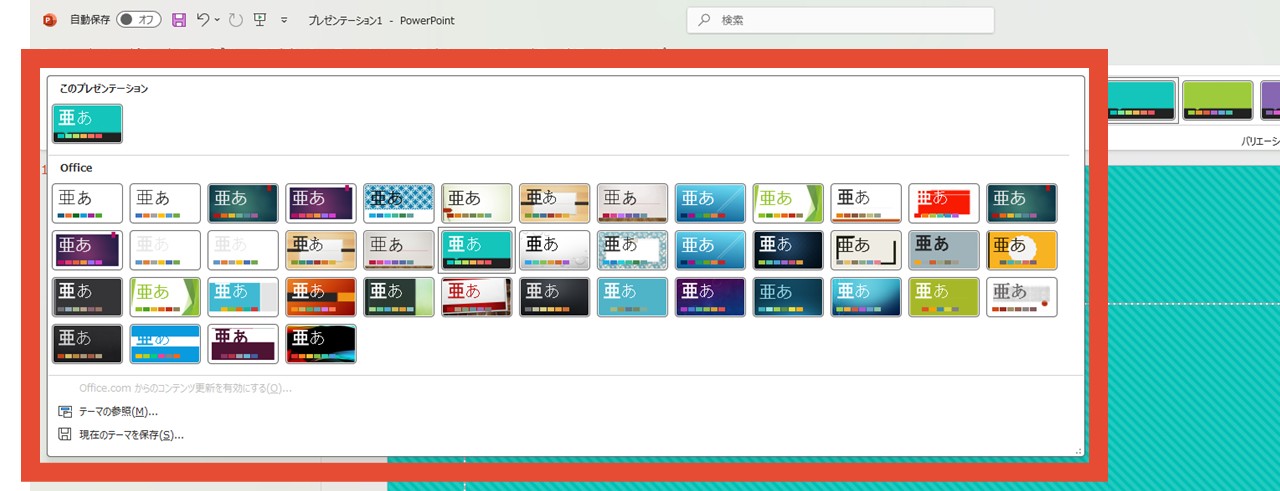1280x491 pixels.
Task: Select the current theme under このプレゼンテーション
Action: [88, 123]
